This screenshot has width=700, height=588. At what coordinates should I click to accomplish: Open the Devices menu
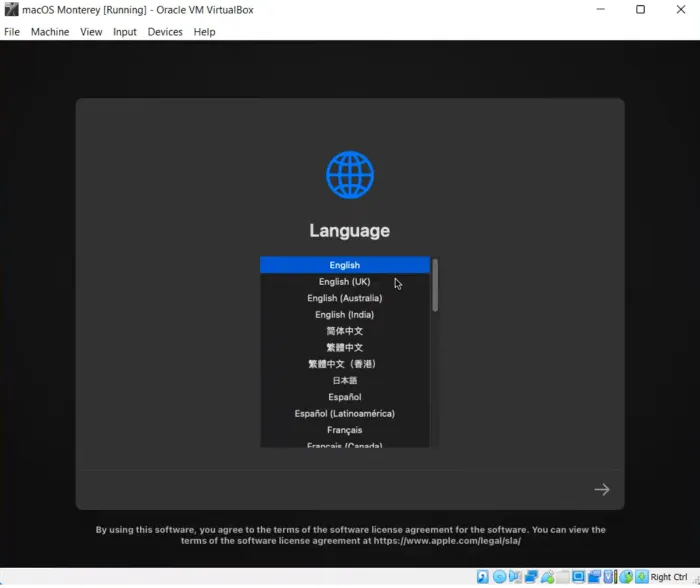(x=165, y=32)
